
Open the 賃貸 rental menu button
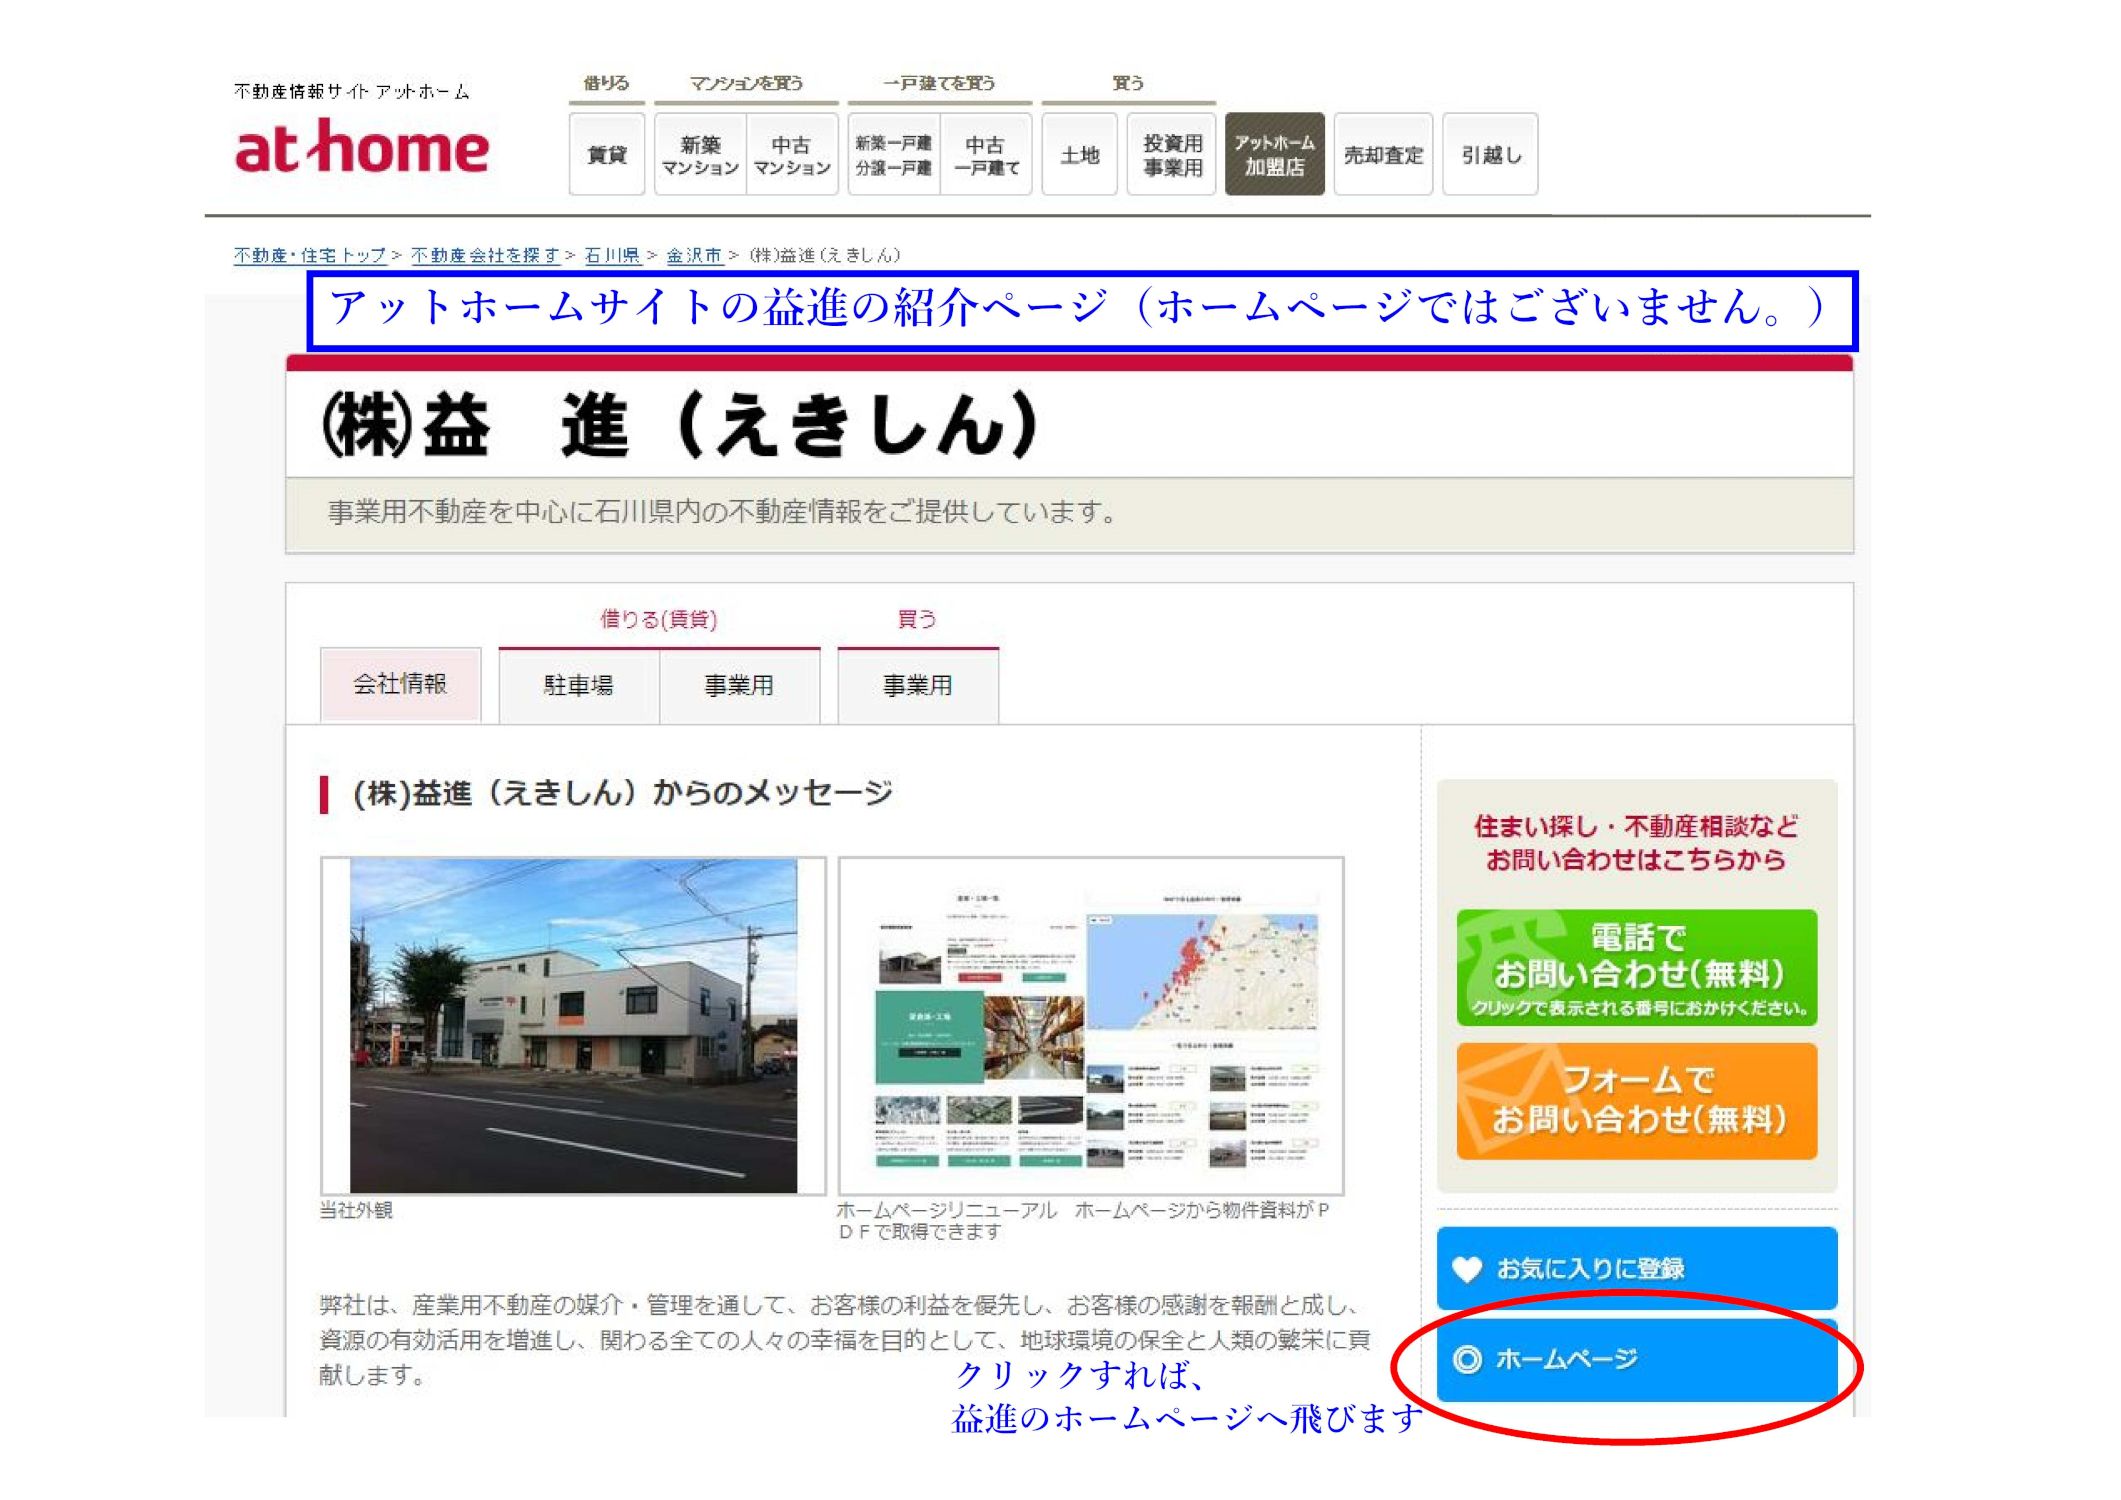pos(606,154)
